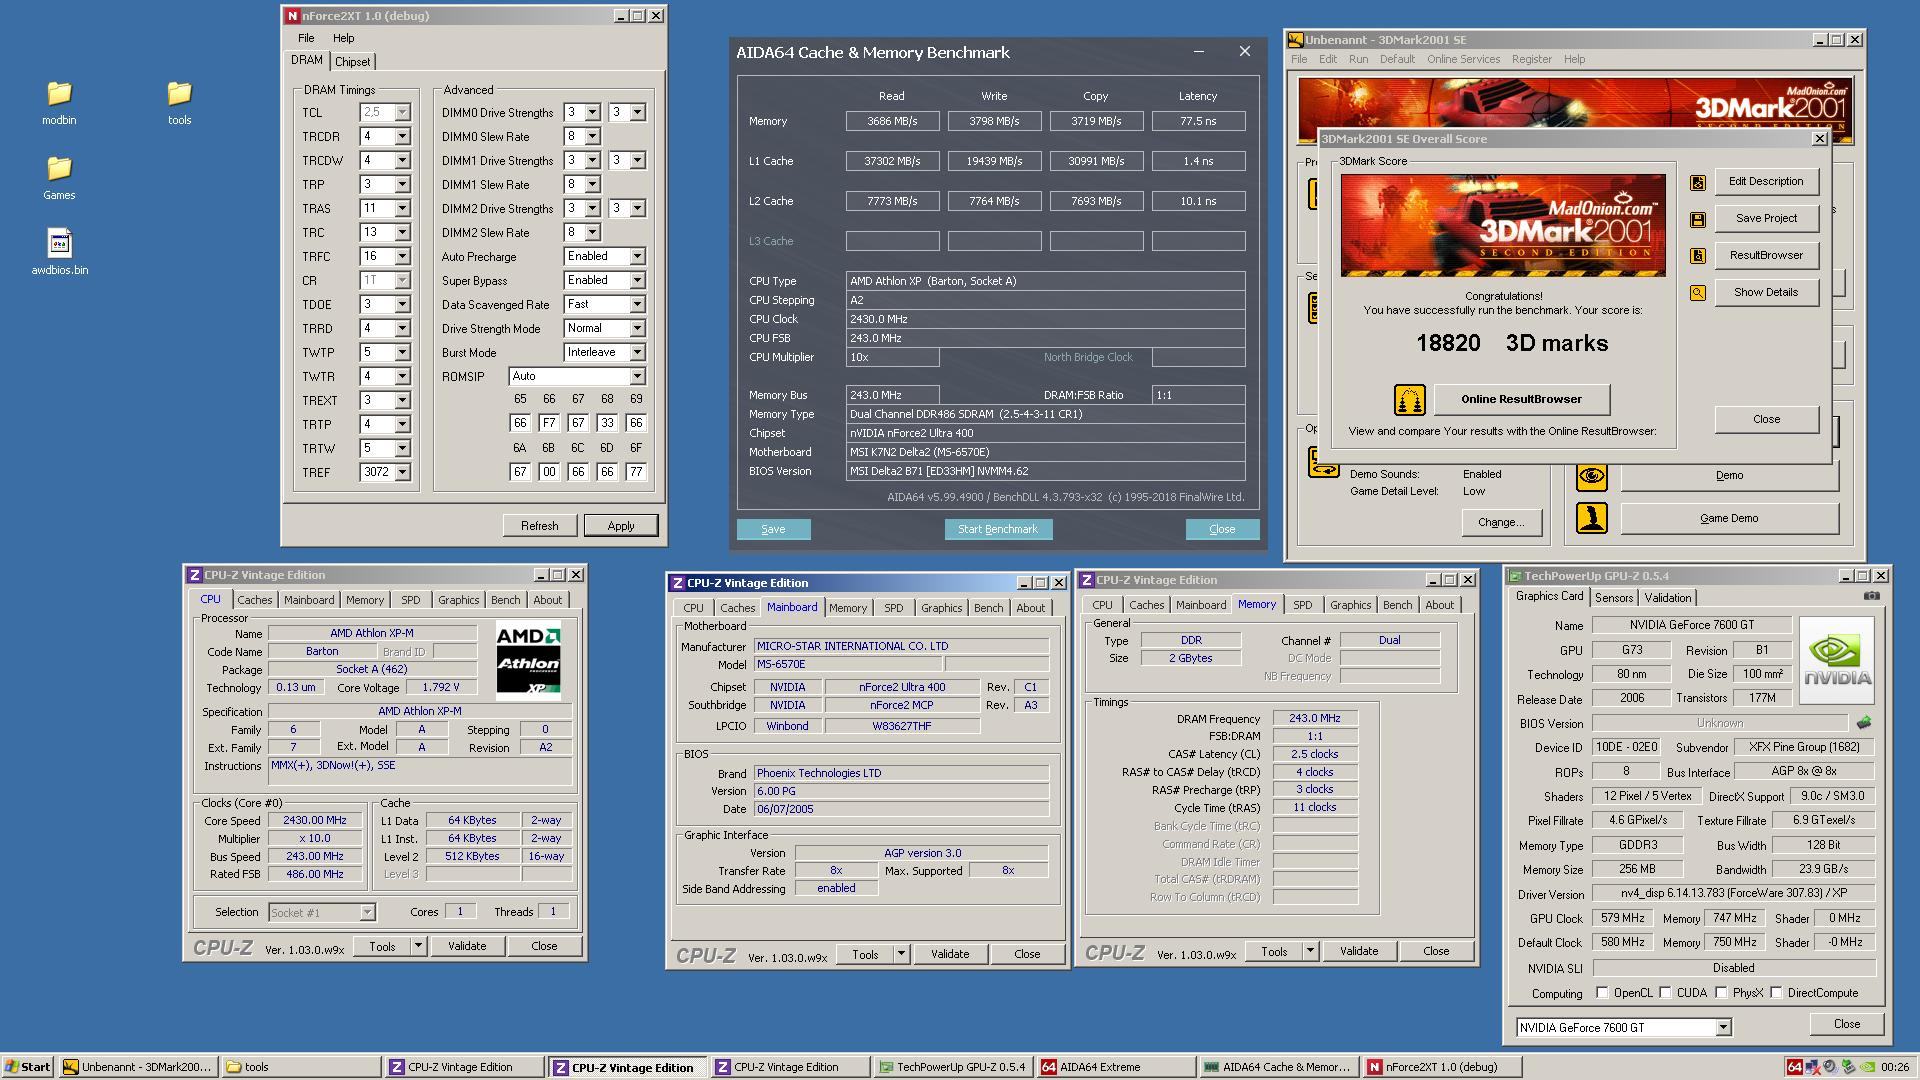The width and height of the screenshot is (1920, 1080).
Task: Click the register F7 hex field
Action: pos(549,423)
